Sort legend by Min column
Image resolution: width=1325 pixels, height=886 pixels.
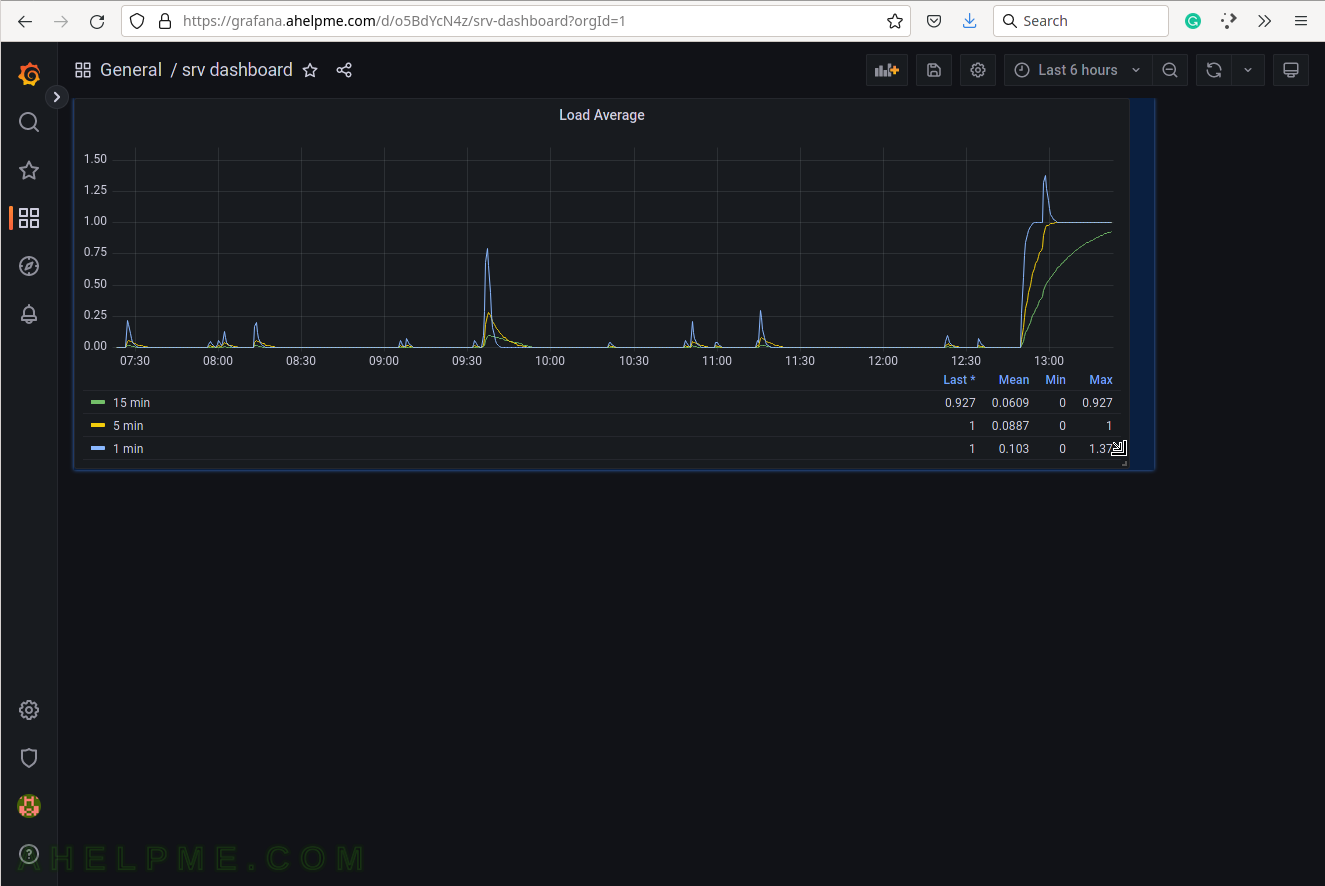coord(1055,380)
